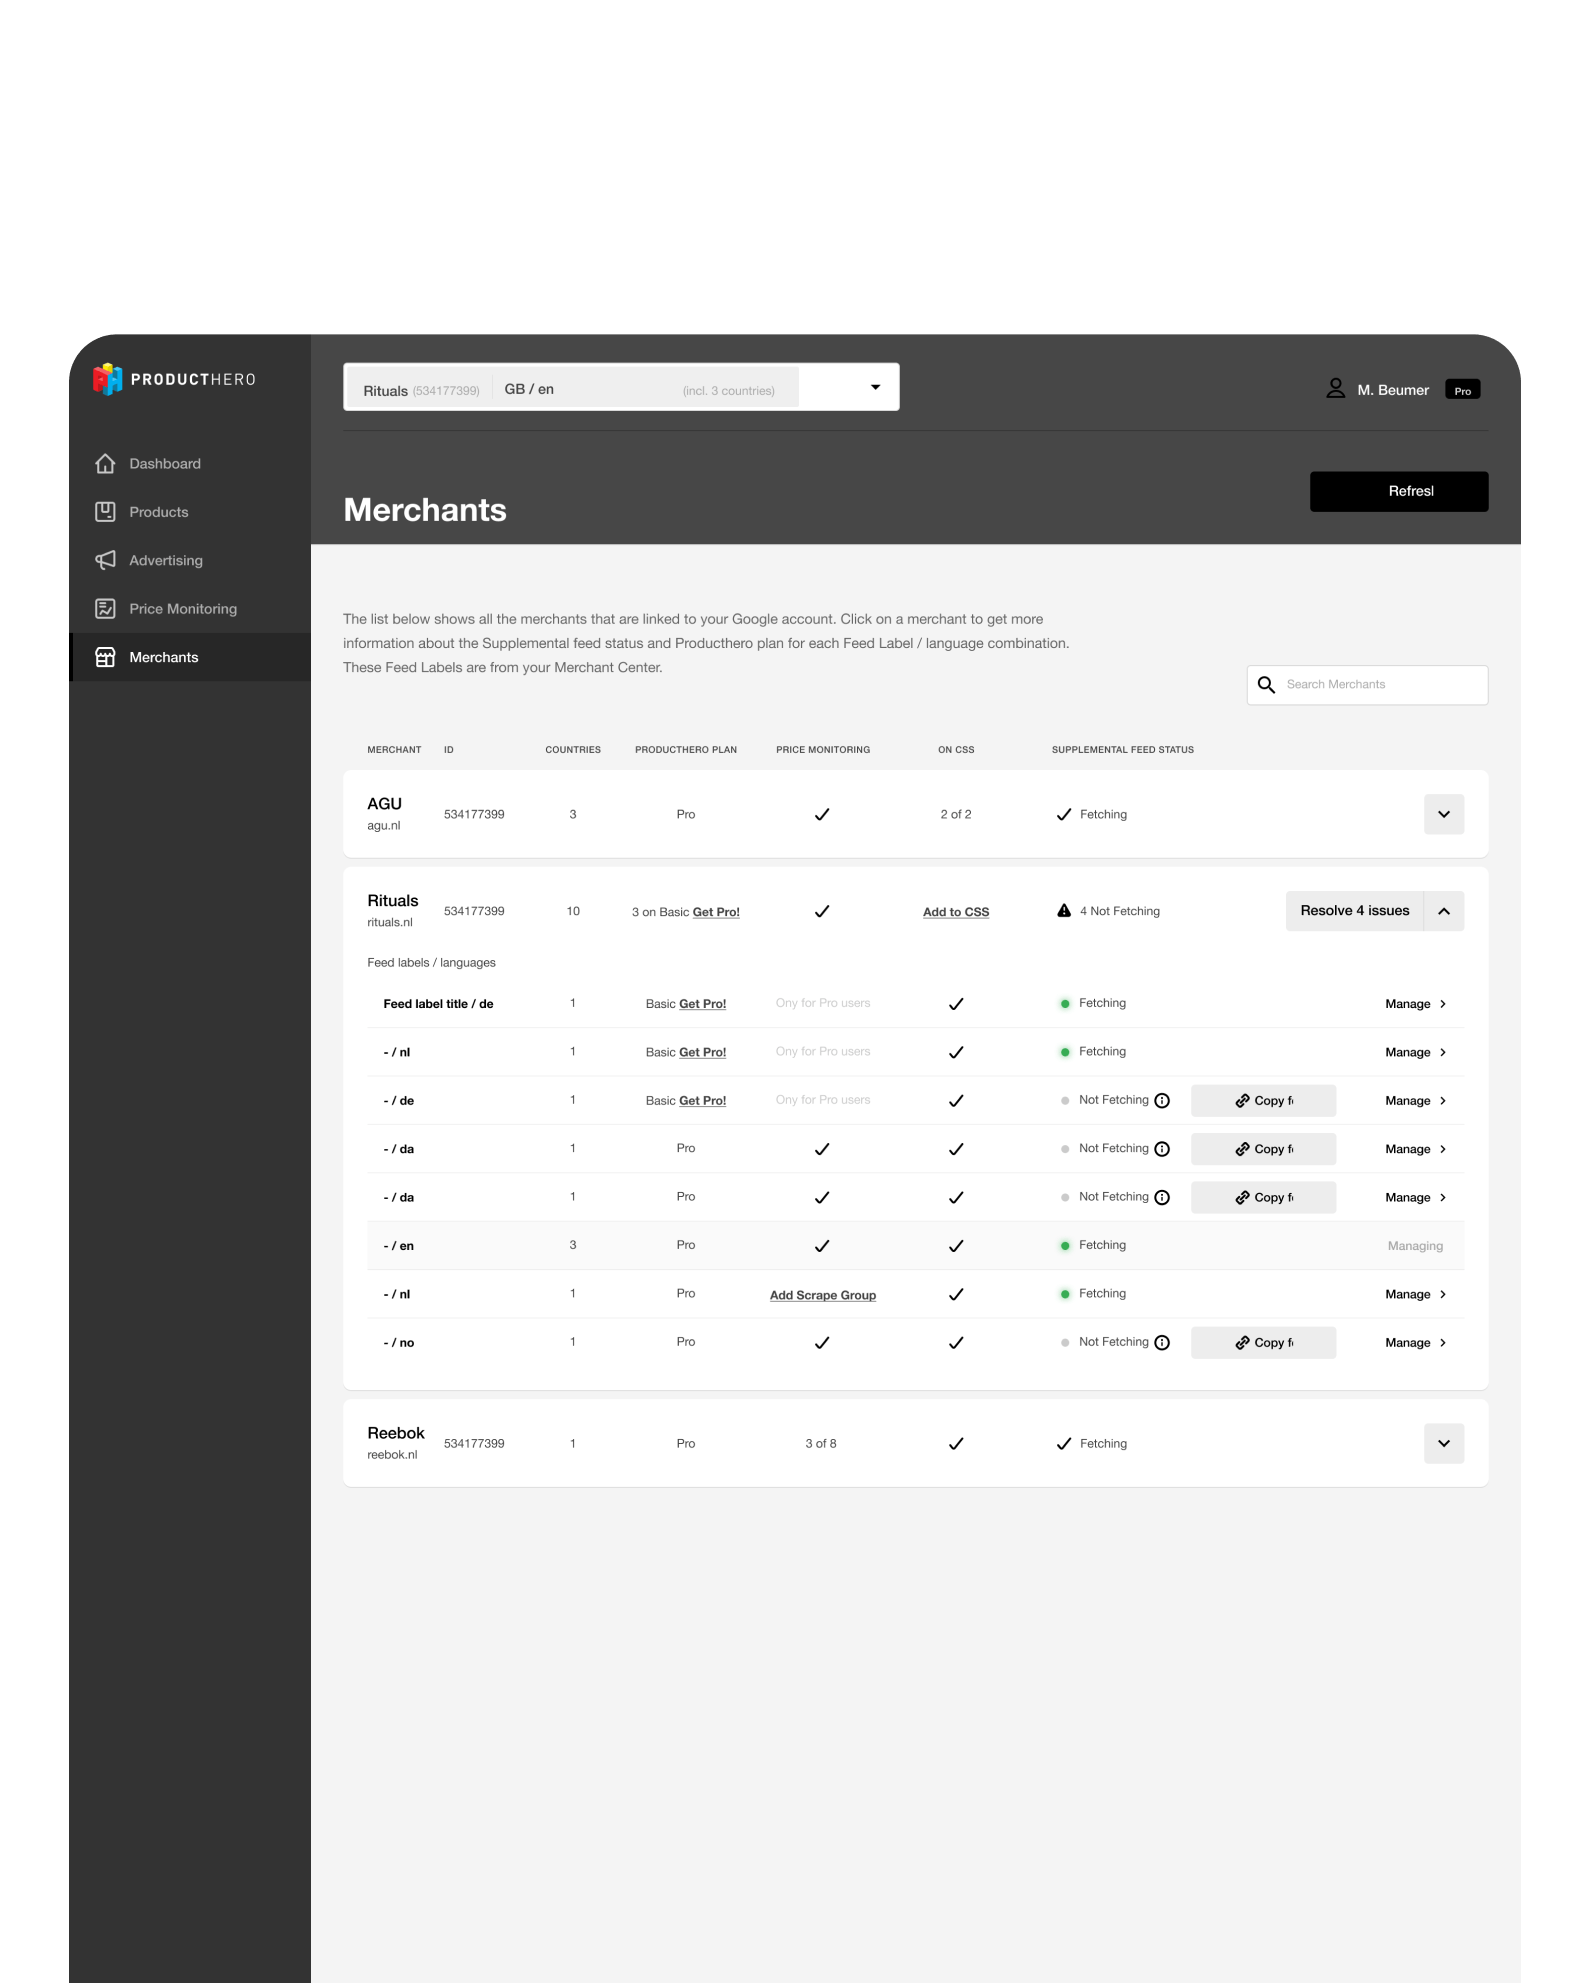Click Get Pro! link in Rituals row
1587x1983 pixels.
click(x=716, y=912)
